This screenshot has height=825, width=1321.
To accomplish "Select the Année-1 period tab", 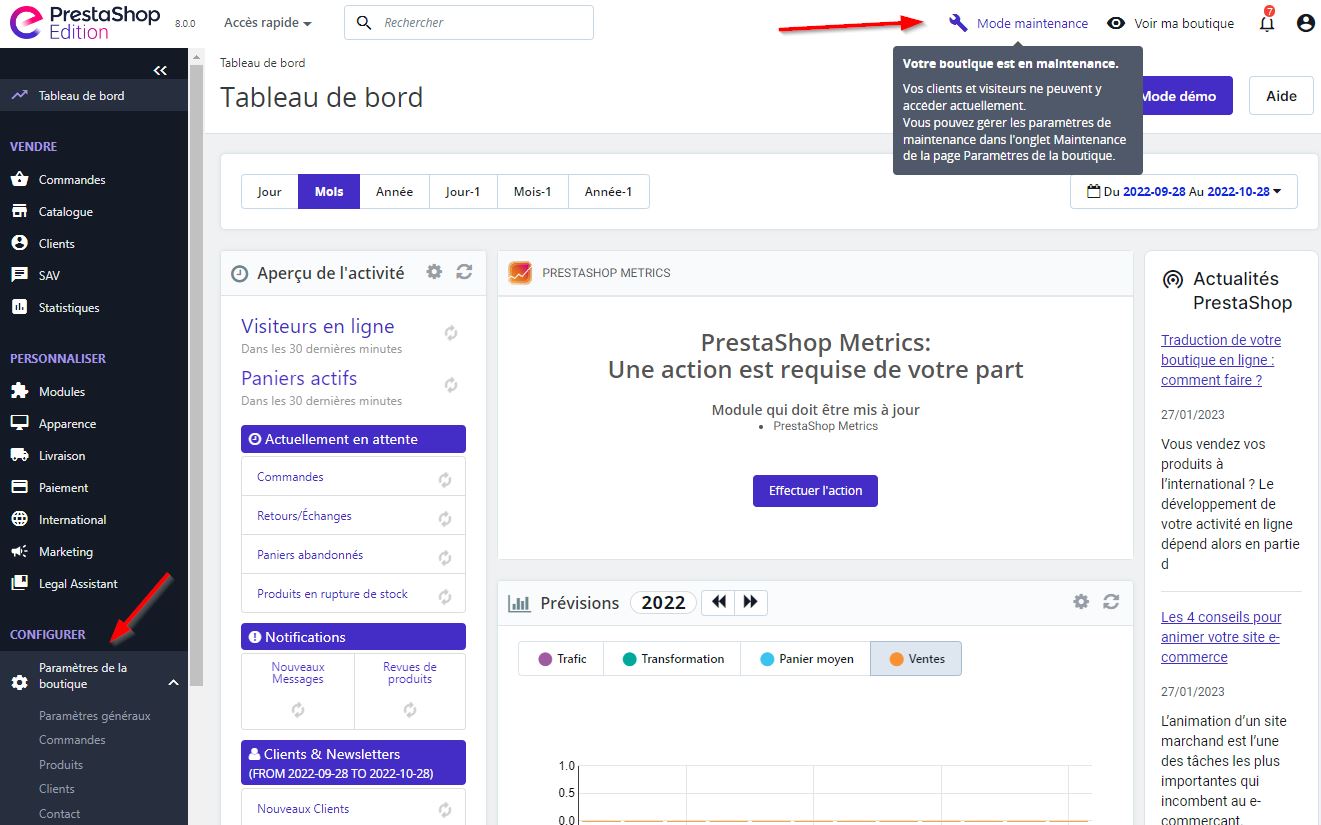I will 609,192.
